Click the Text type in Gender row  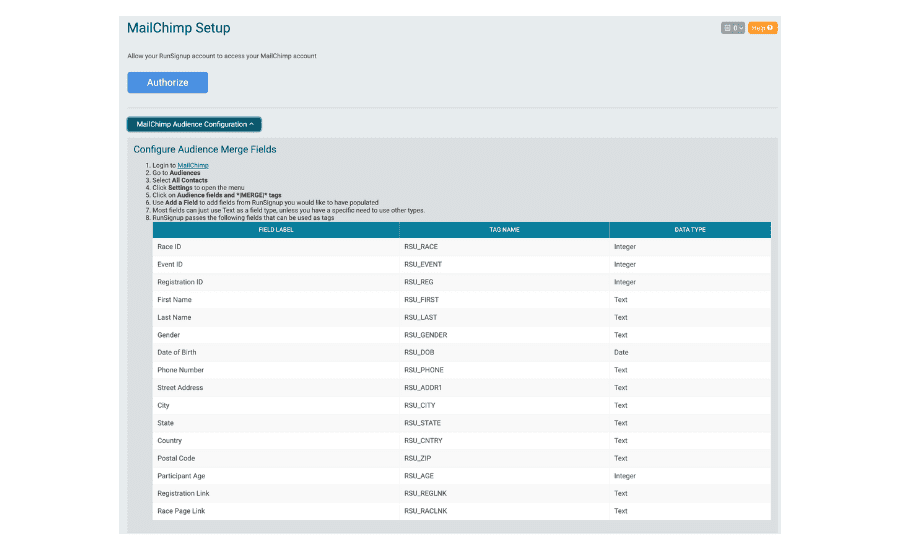click(x=620, y=335)
